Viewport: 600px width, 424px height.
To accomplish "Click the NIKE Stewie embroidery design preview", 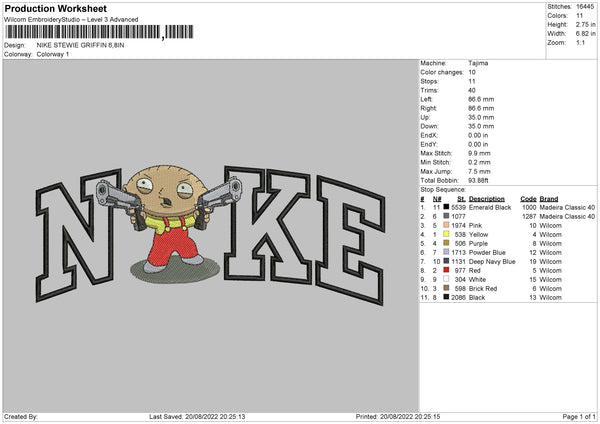I will (210, 234).
